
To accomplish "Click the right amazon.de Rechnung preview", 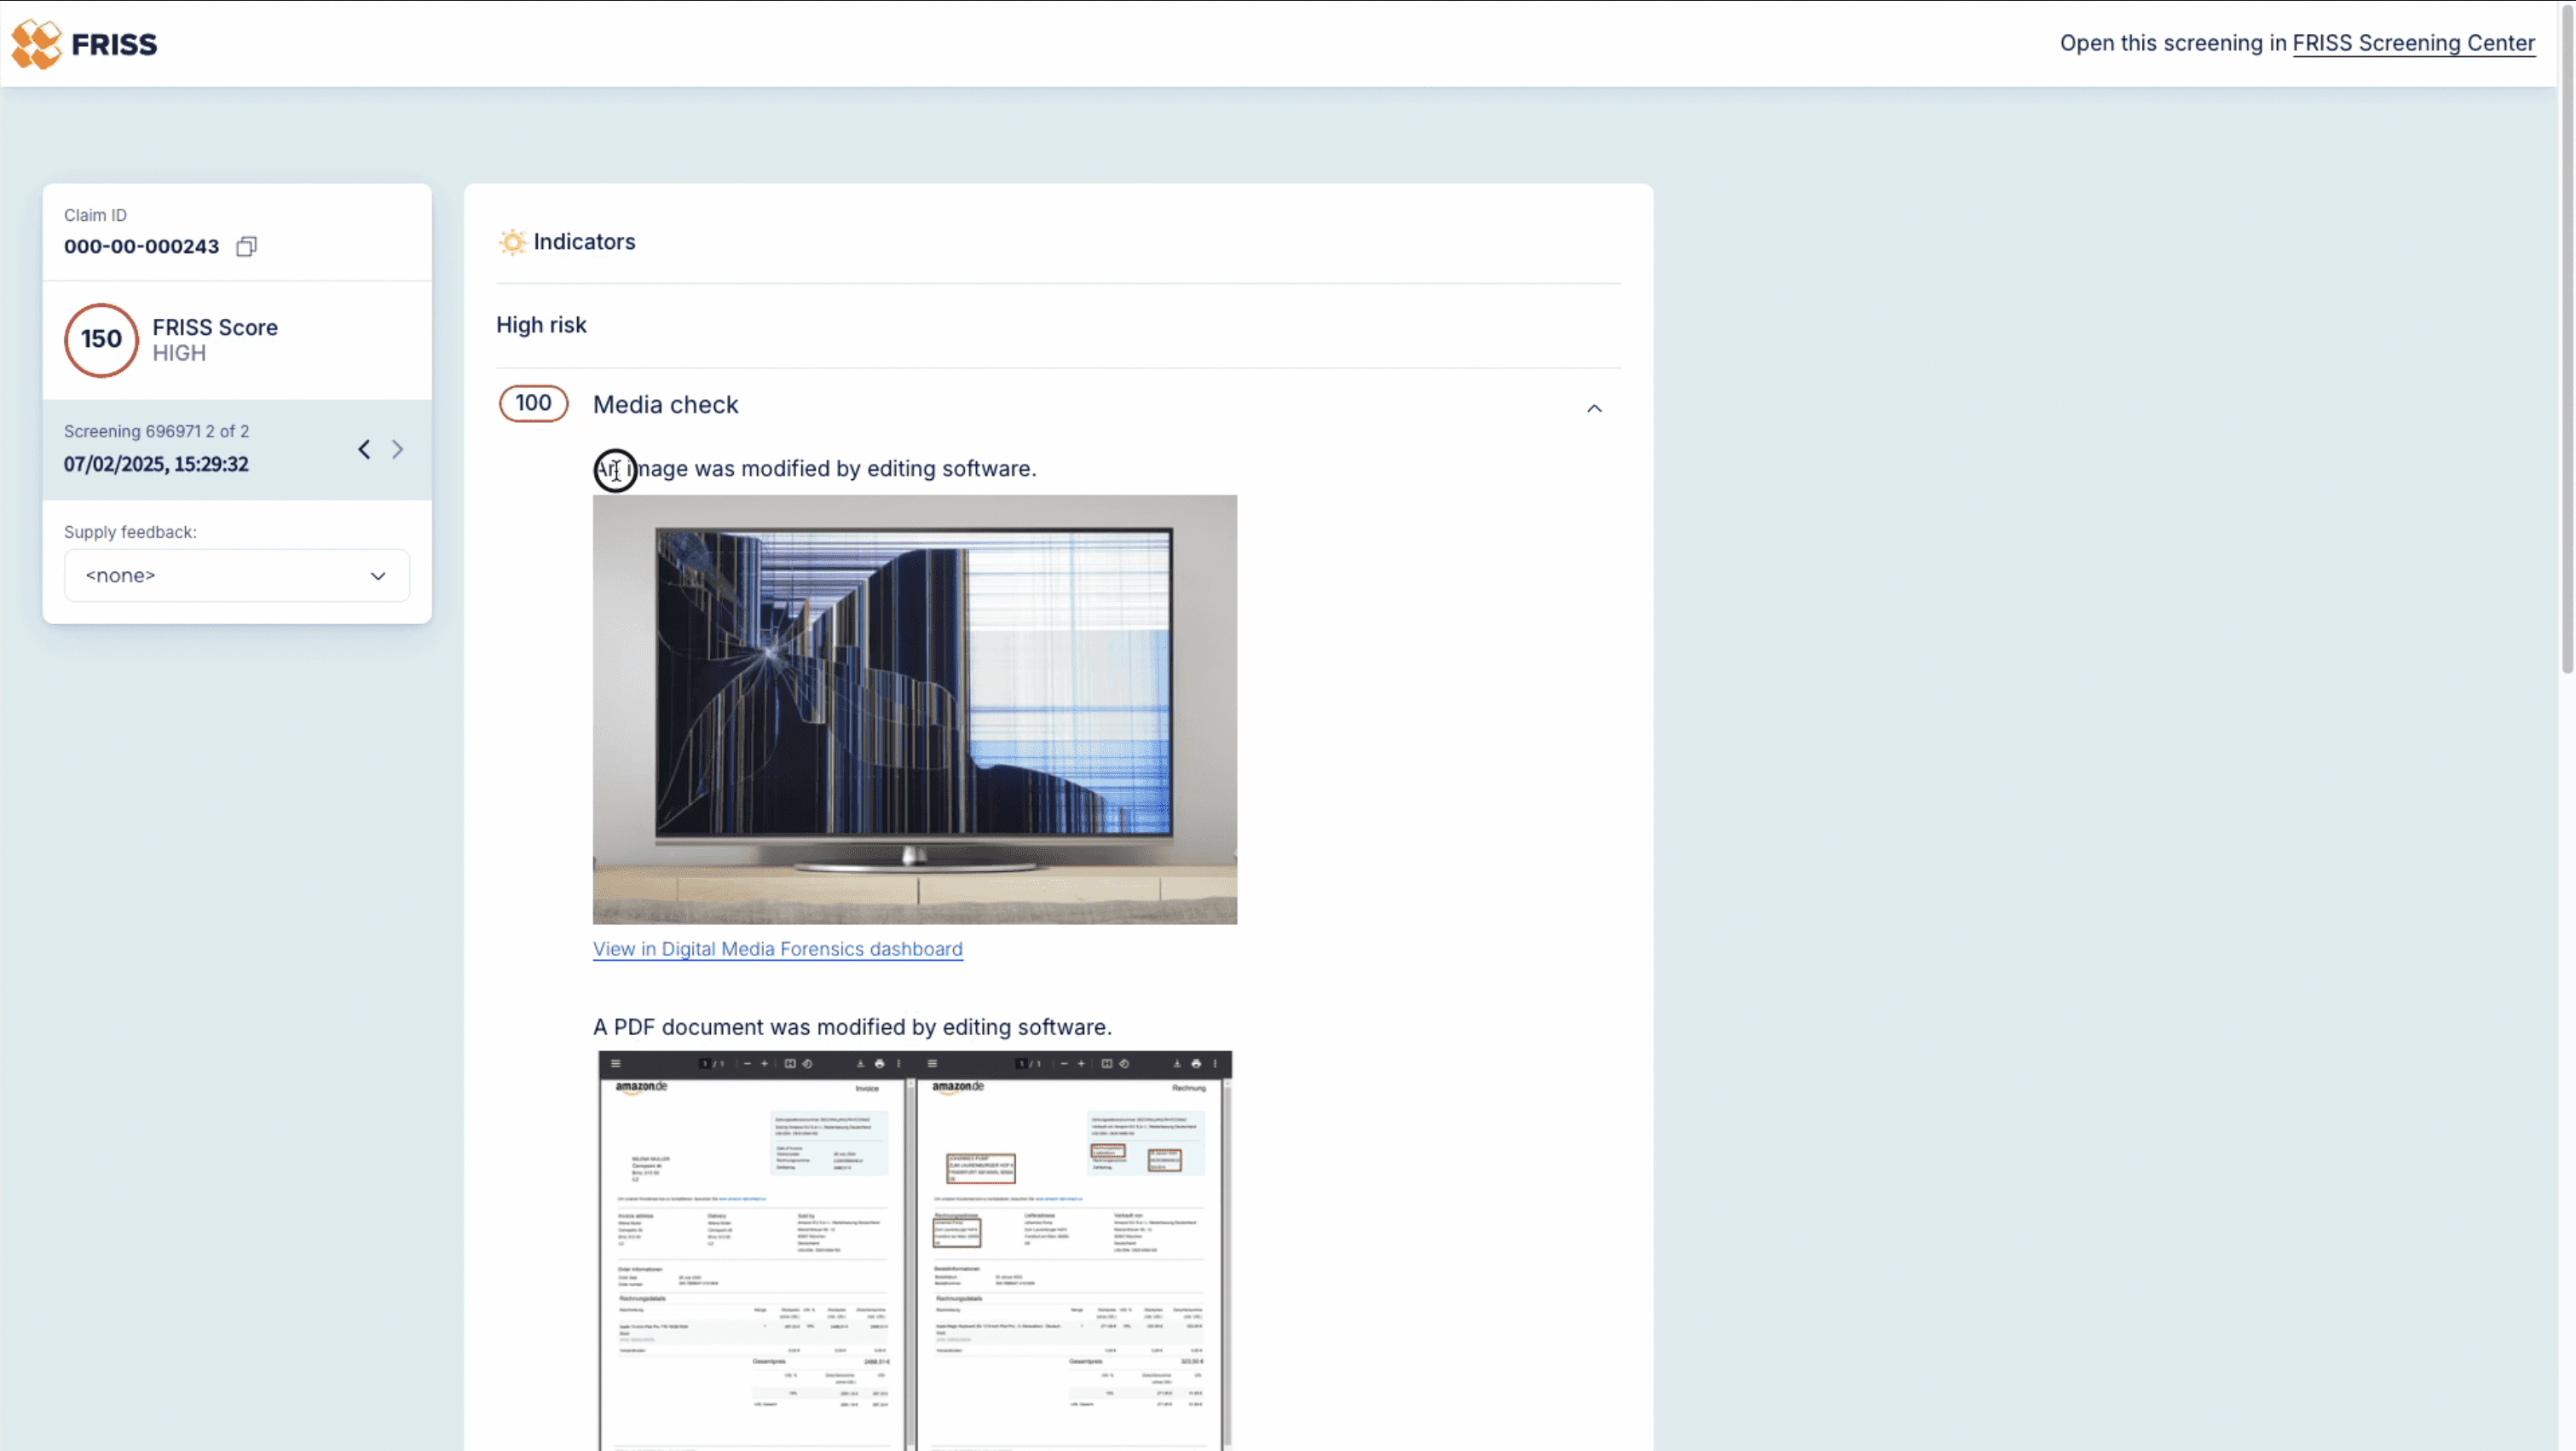I will point(1070,1260).
